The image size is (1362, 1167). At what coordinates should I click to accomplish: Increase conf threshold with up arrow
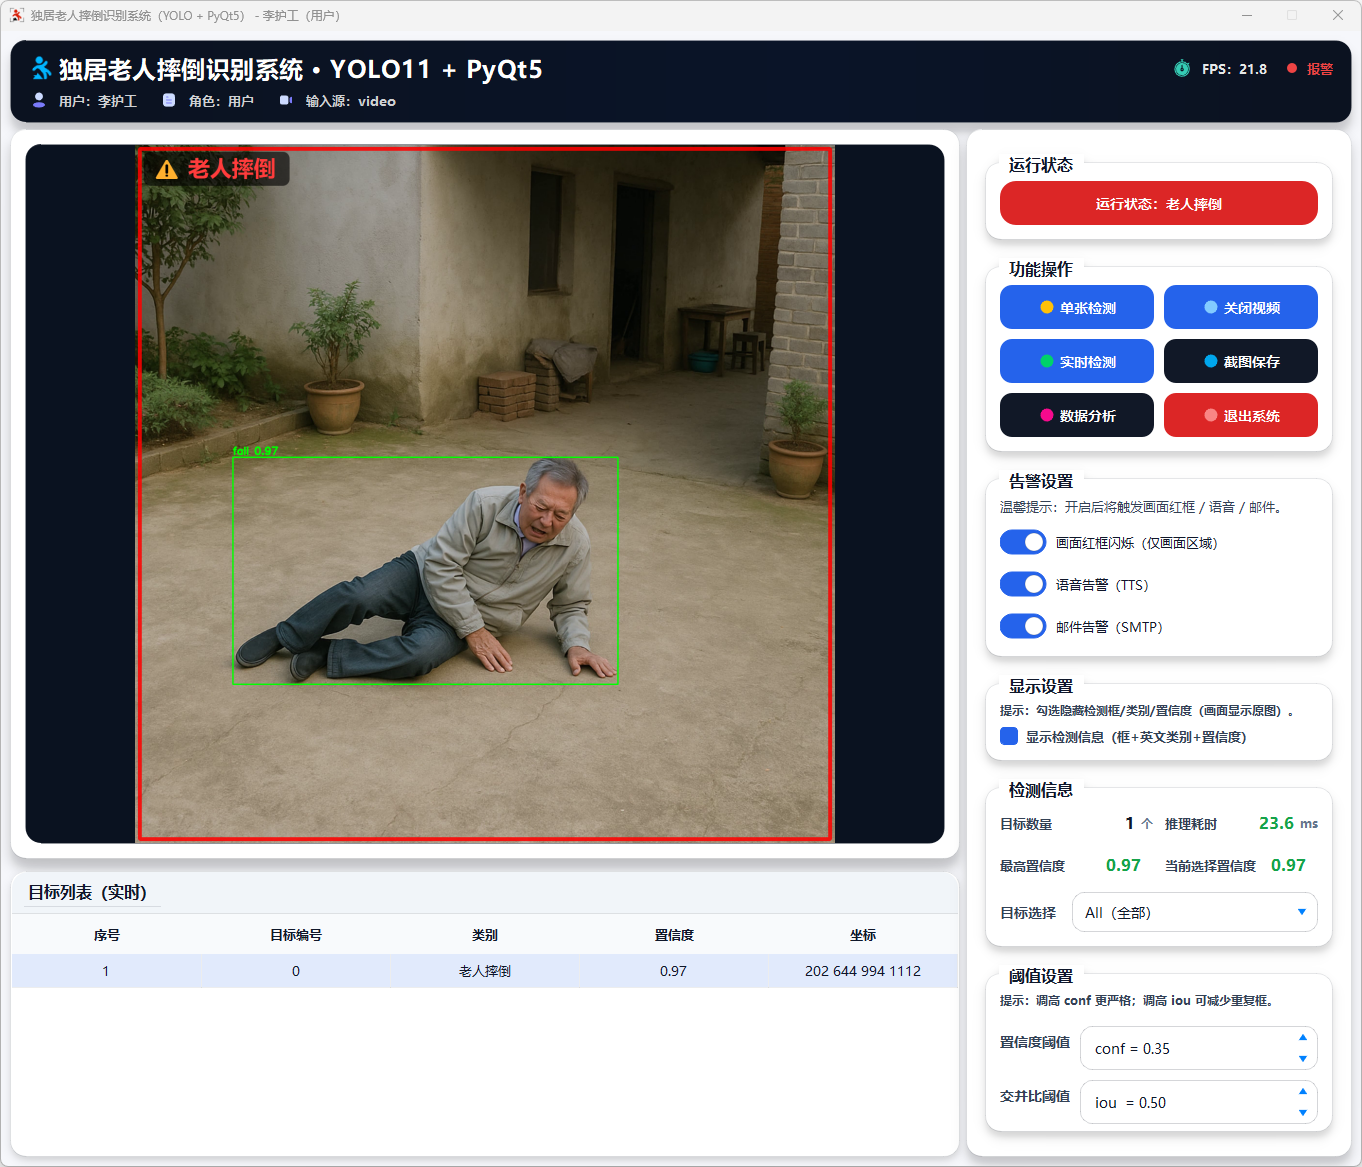pos(1302,1037)
